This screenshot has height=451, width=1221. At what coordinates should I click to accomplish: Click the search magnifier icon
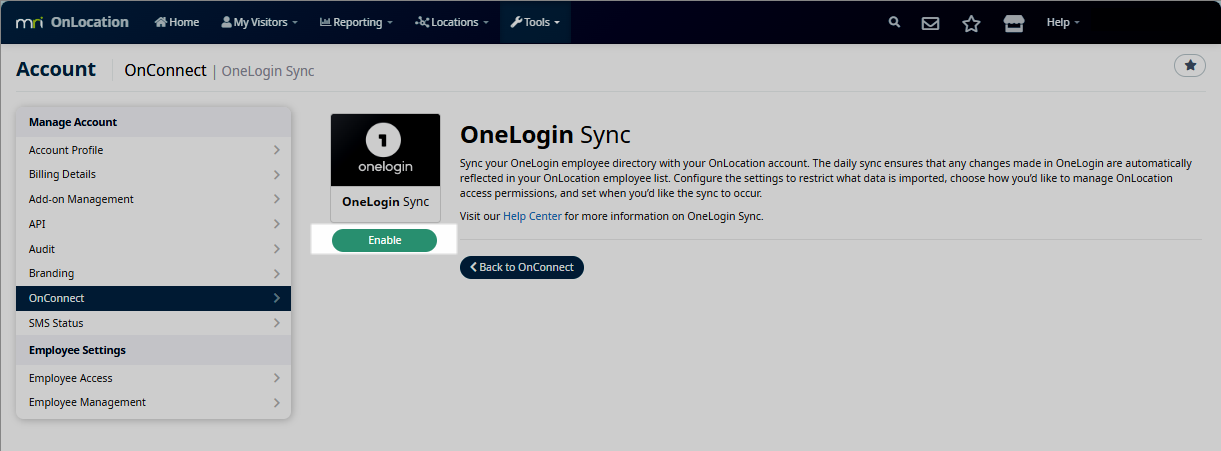(x=894, y=22)
